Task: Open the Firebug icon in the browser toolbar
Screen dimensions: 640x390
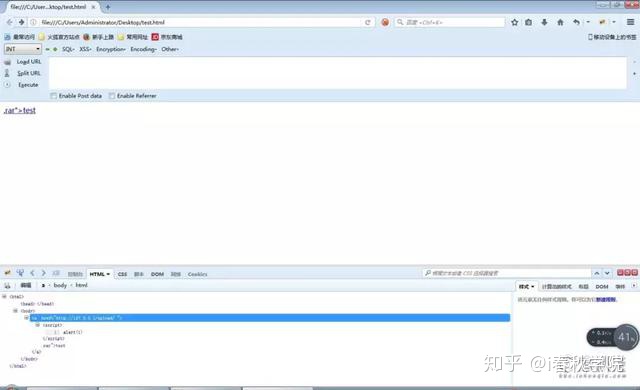Action: (x=602, y=22)
